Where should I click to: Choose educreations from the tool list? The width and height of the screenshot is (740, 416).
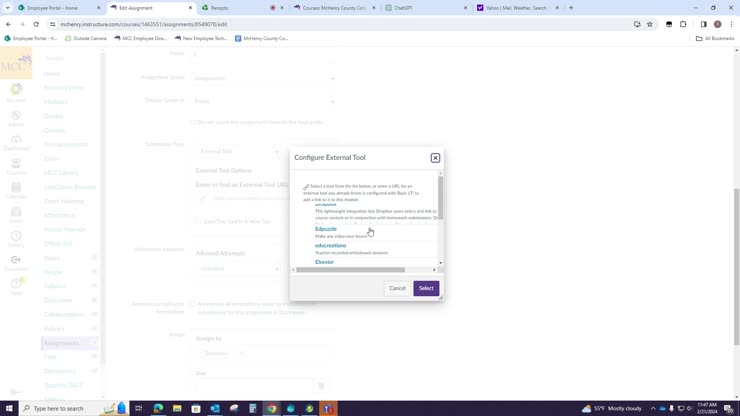point(331,245)
